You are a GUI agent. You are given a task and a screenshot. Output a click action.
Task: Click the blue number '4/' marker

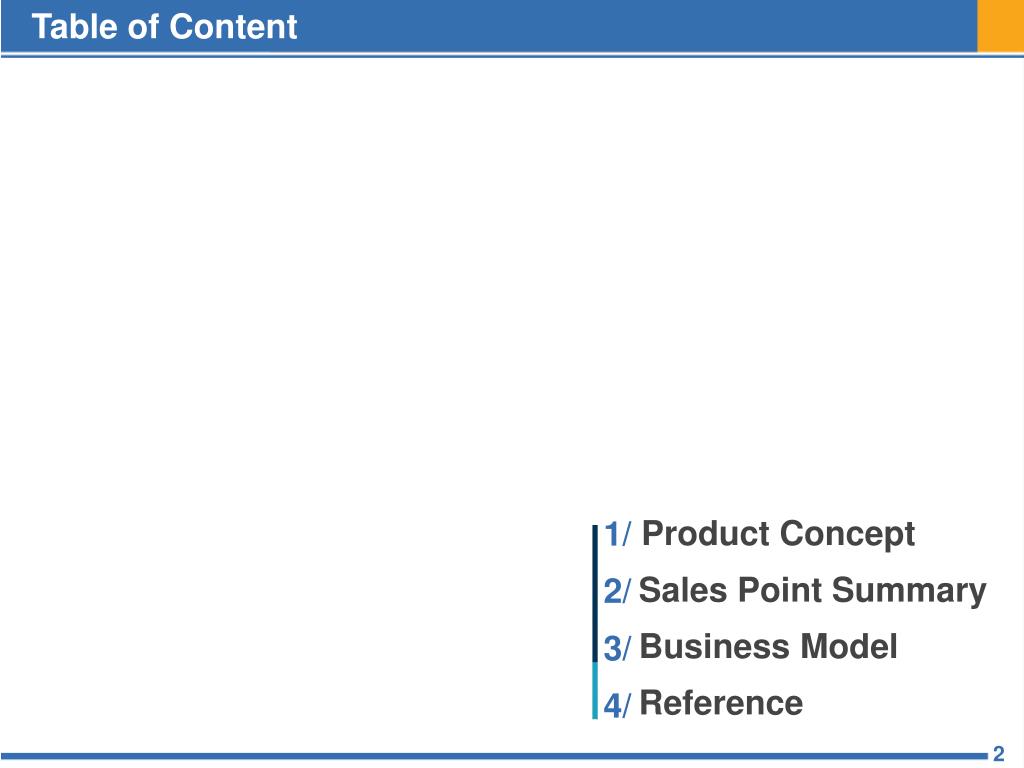pos(617,705)
